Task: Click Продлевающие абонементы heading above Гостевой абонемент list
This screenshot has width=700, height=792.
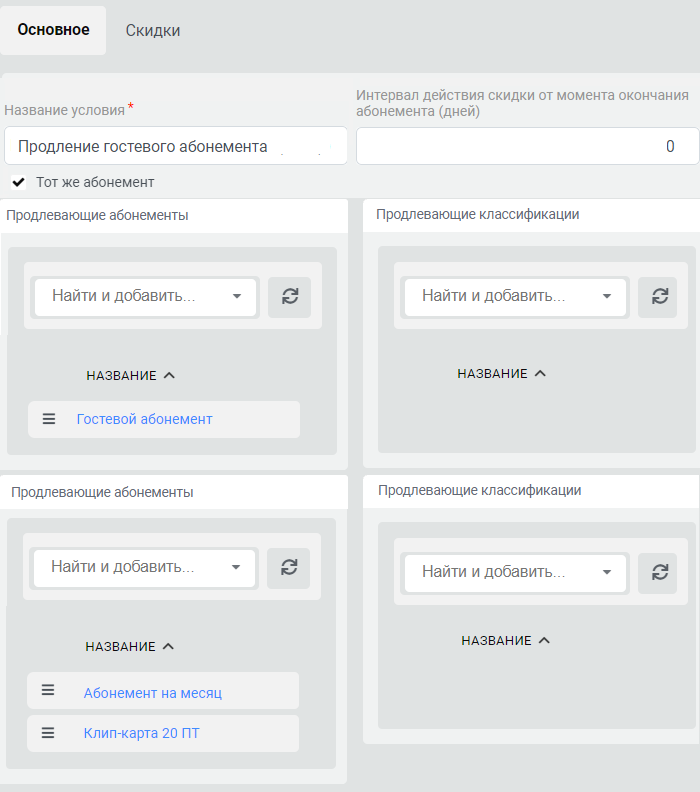Action: click(x=97, y=215)
